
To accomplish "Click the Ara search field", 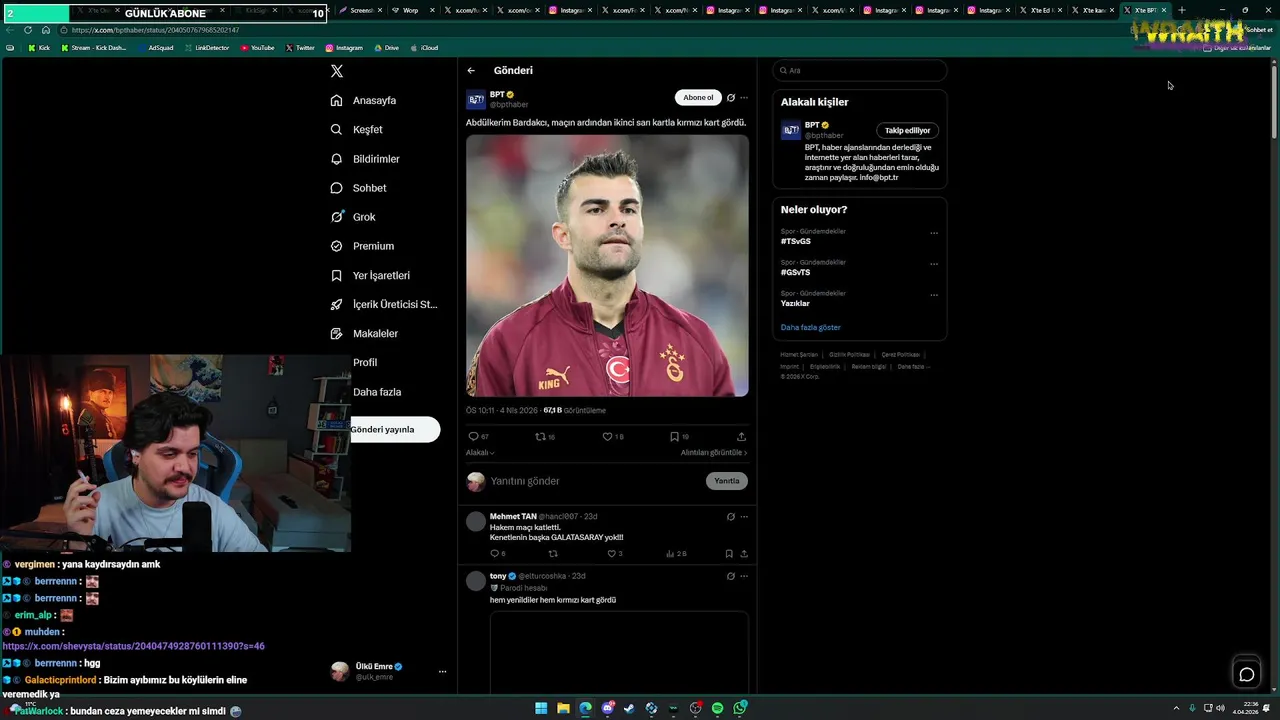I will pyautogui.click(x=860, y=71).
